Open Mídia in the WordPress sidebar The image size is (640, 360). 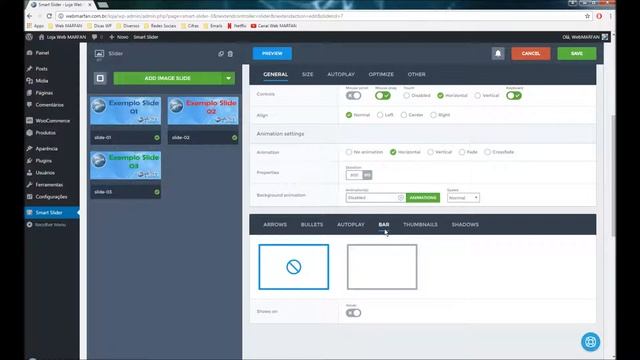pyautogui.click(x=42, y=81)
